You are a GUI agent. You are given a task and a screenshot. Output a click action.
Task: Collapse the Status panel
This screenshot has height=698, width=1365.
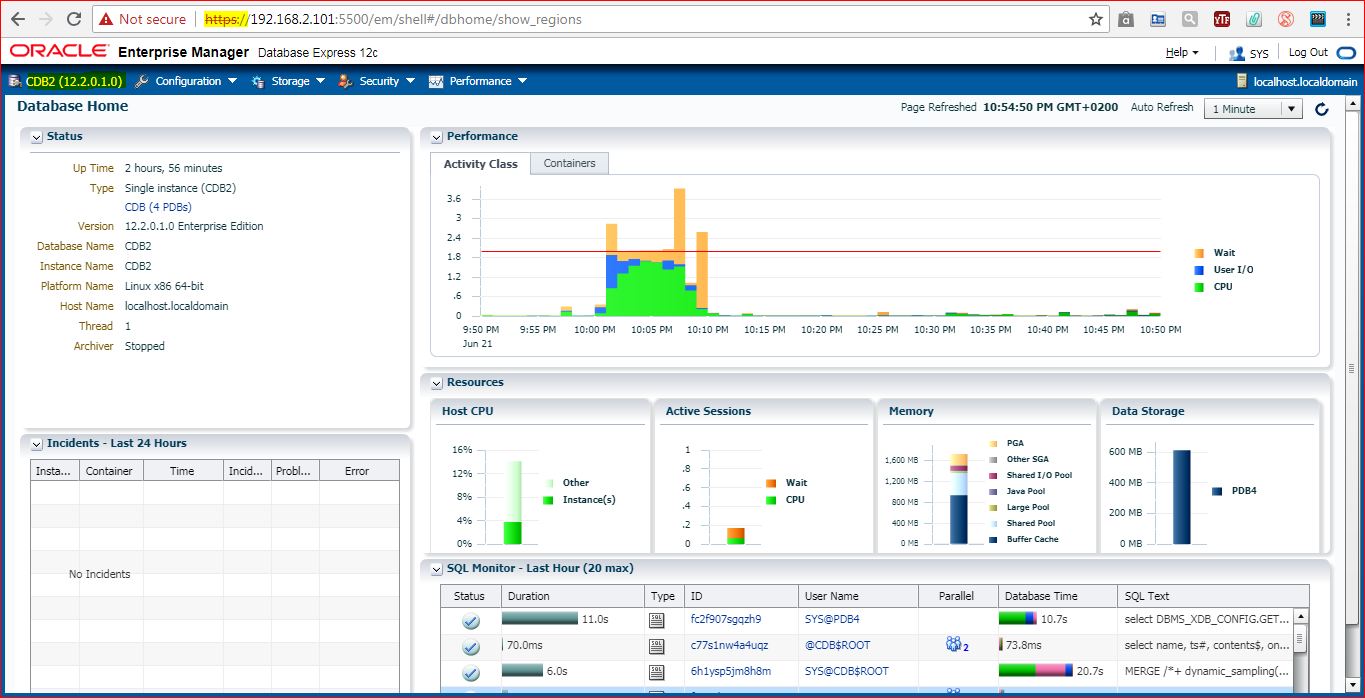36,137
